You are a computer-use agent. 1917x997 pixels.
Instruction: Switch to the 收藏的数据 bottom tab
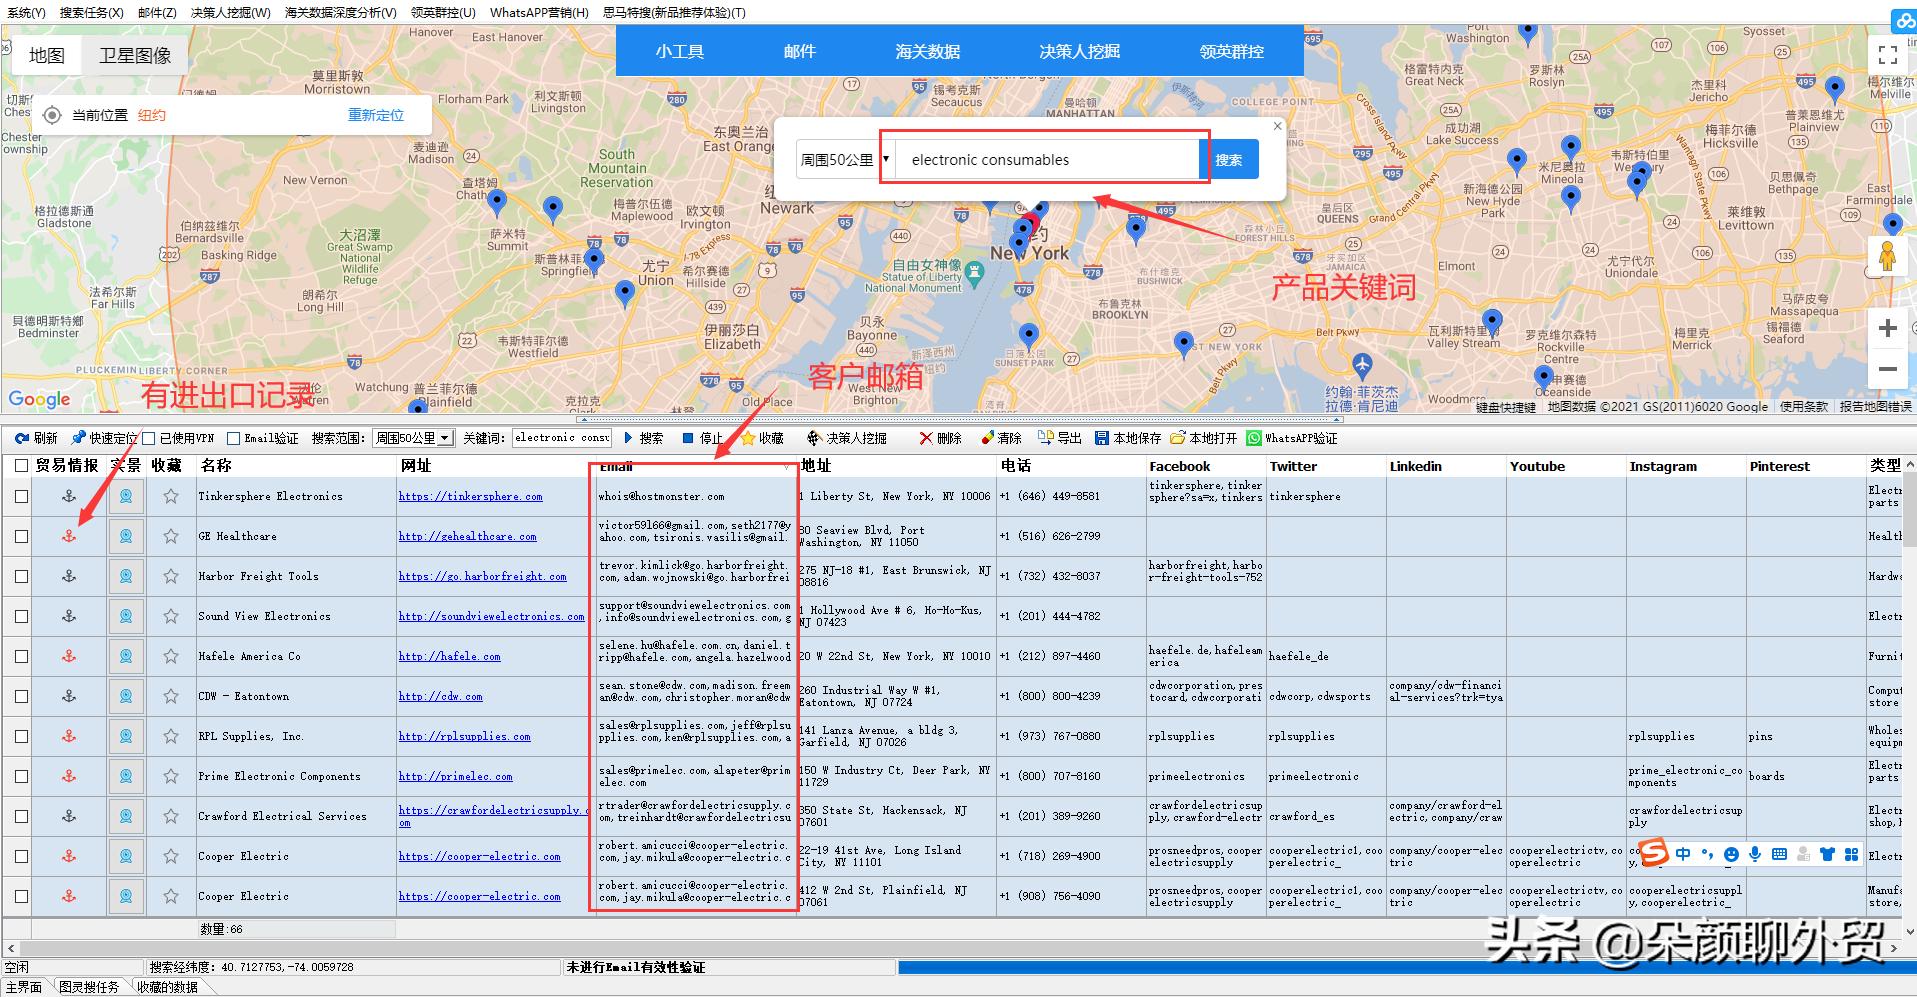(167, 987)
